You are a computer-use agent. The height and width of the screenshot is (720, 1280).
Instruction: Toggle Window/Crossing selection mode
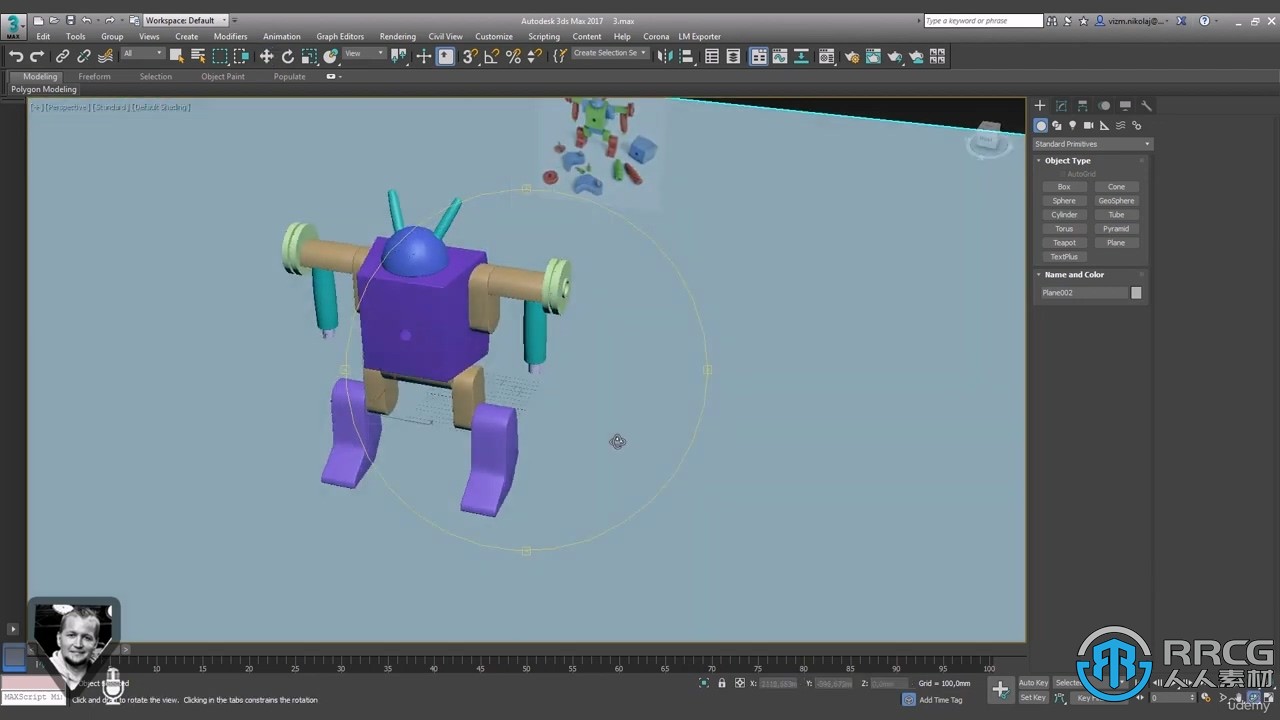tap(241, 57)
